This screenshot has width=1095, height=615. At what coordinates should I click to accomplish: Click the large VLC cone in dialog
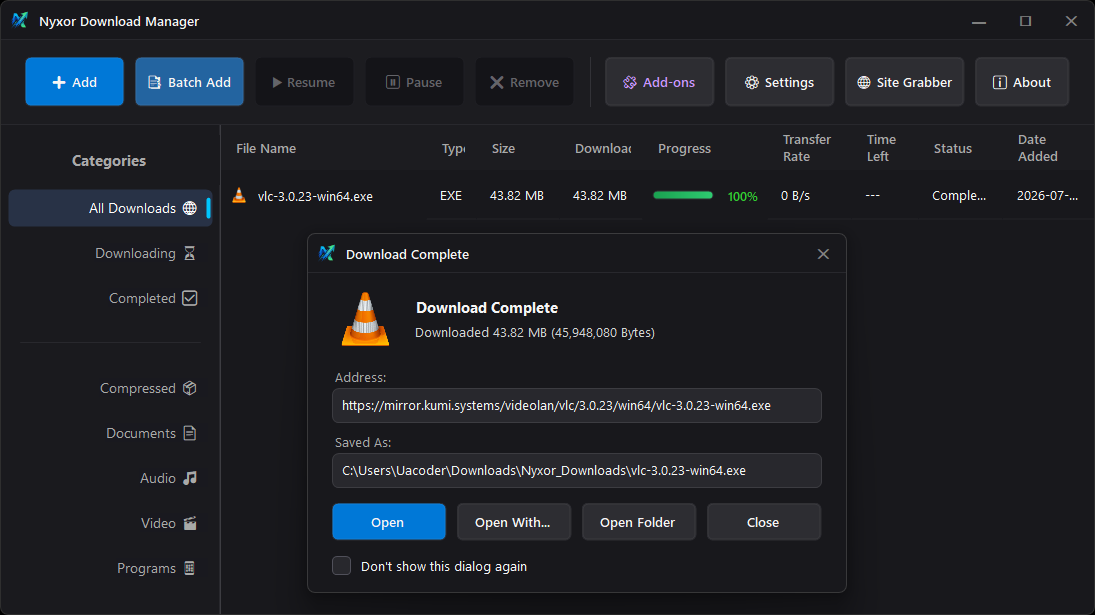pos(365,319)
